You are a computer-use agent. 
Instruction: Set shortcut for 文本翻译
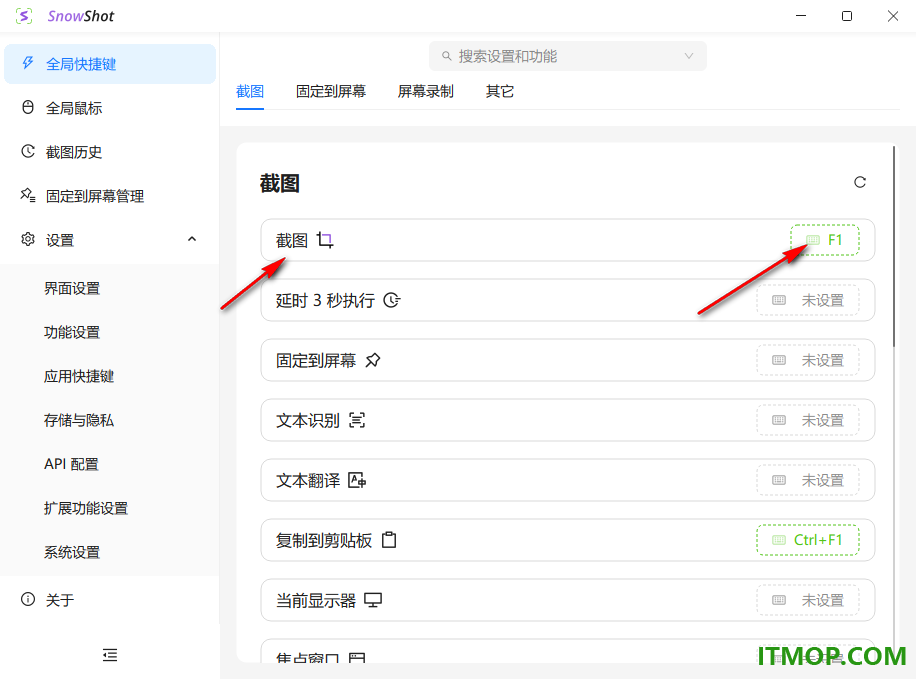click(x=808, y=480)
